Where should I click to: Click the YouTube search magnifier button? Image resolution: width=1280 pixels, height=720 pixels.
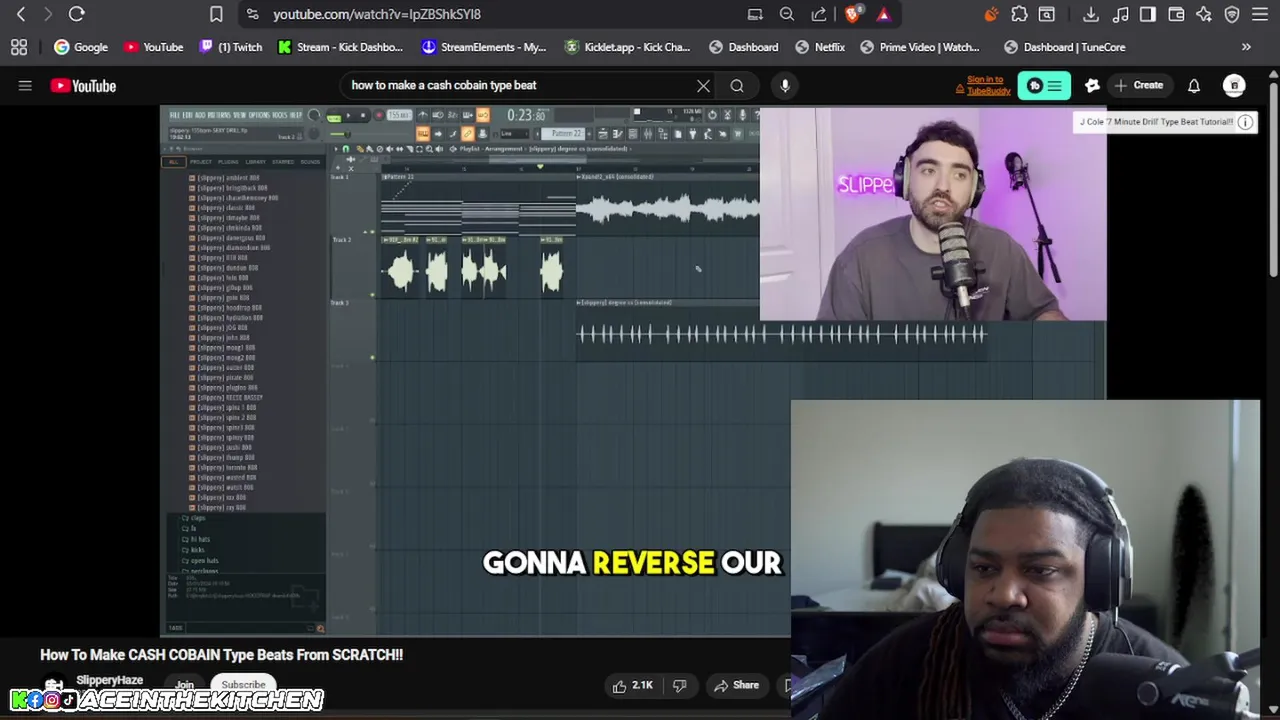tap(737, 86)
